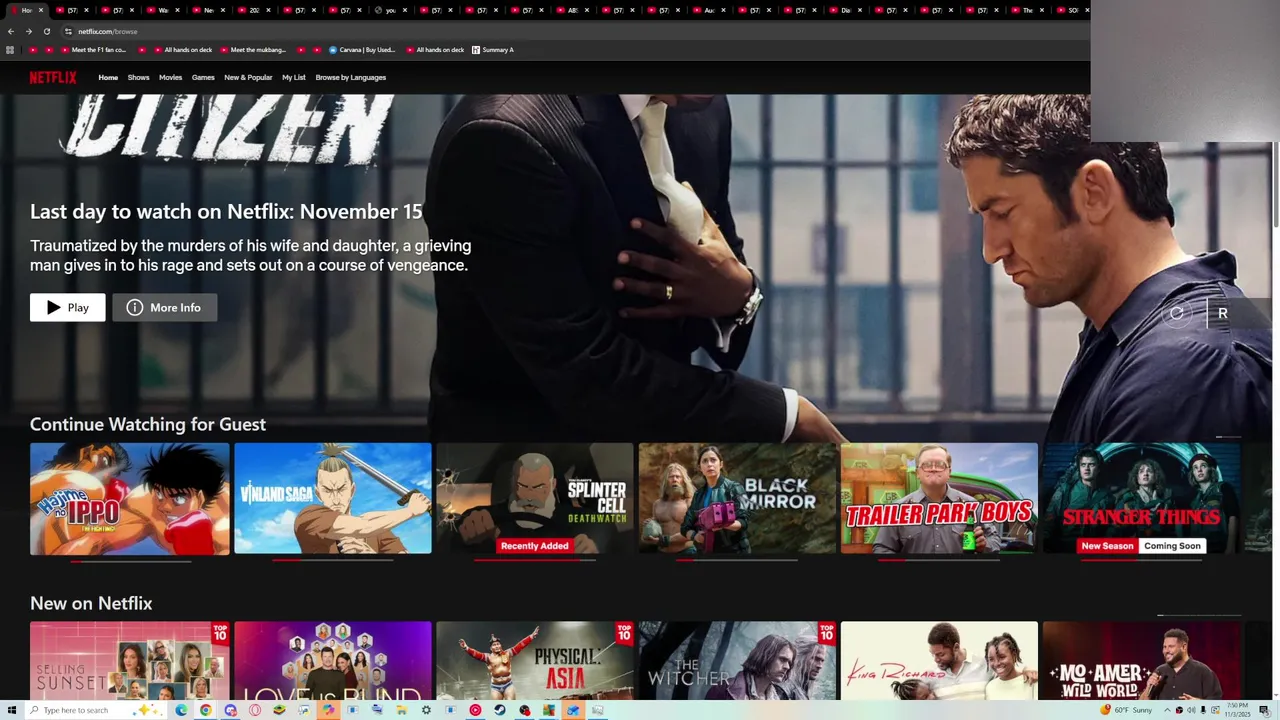This screenshot has width=1280, height=720.
Task: Open New & Popular nav item
Action: [248, 77]
